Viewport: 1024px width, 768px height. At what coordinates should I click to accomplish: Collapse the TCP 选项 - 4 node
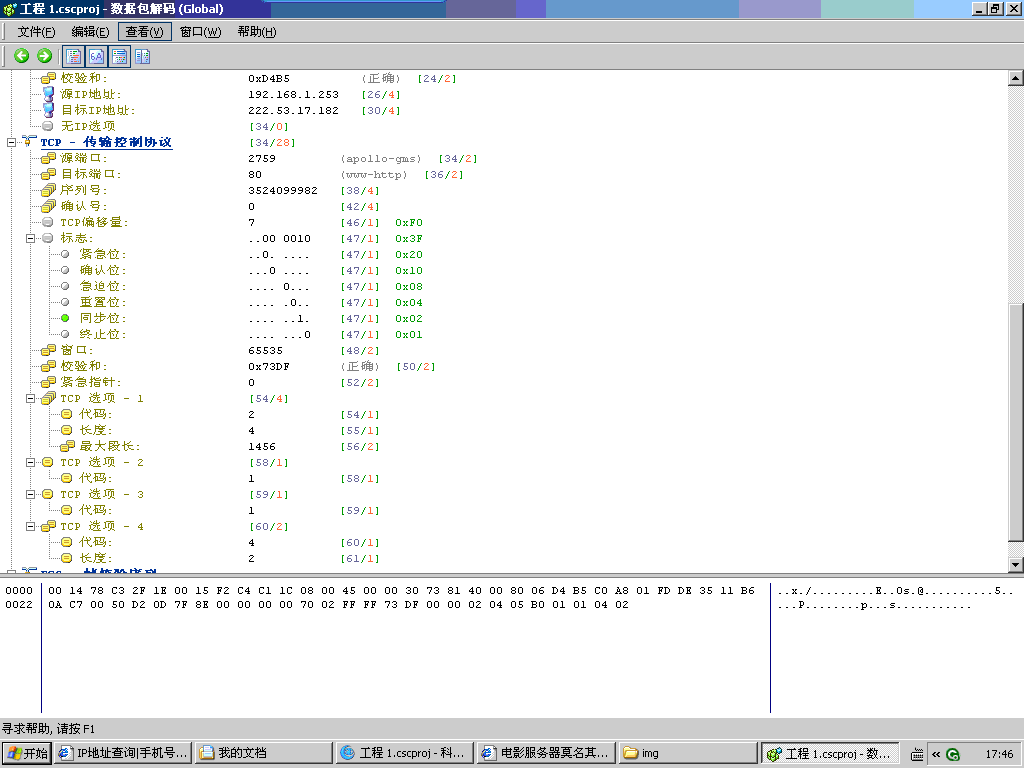[x=31, y=526]
